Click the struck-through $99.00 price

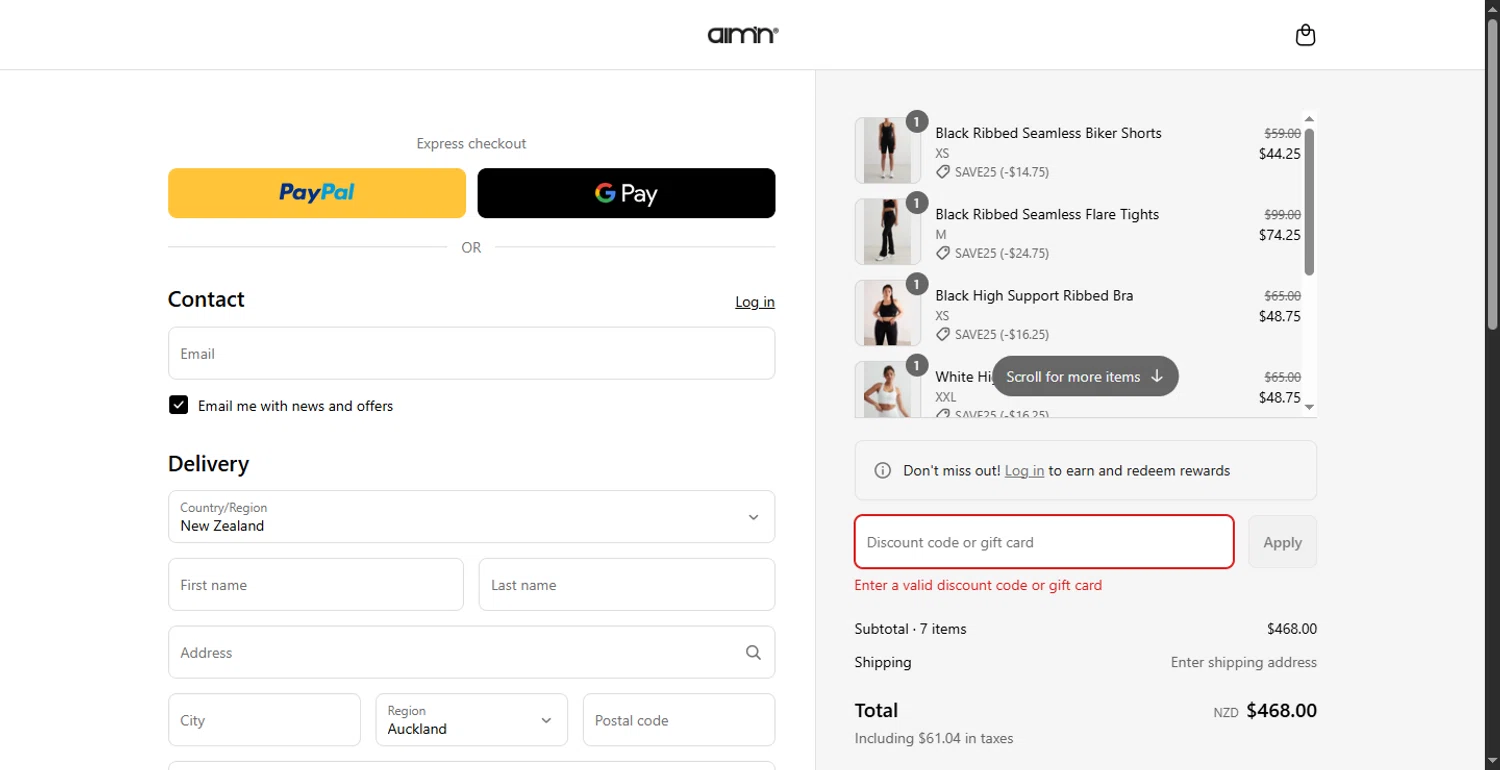tap(1283, 214)
